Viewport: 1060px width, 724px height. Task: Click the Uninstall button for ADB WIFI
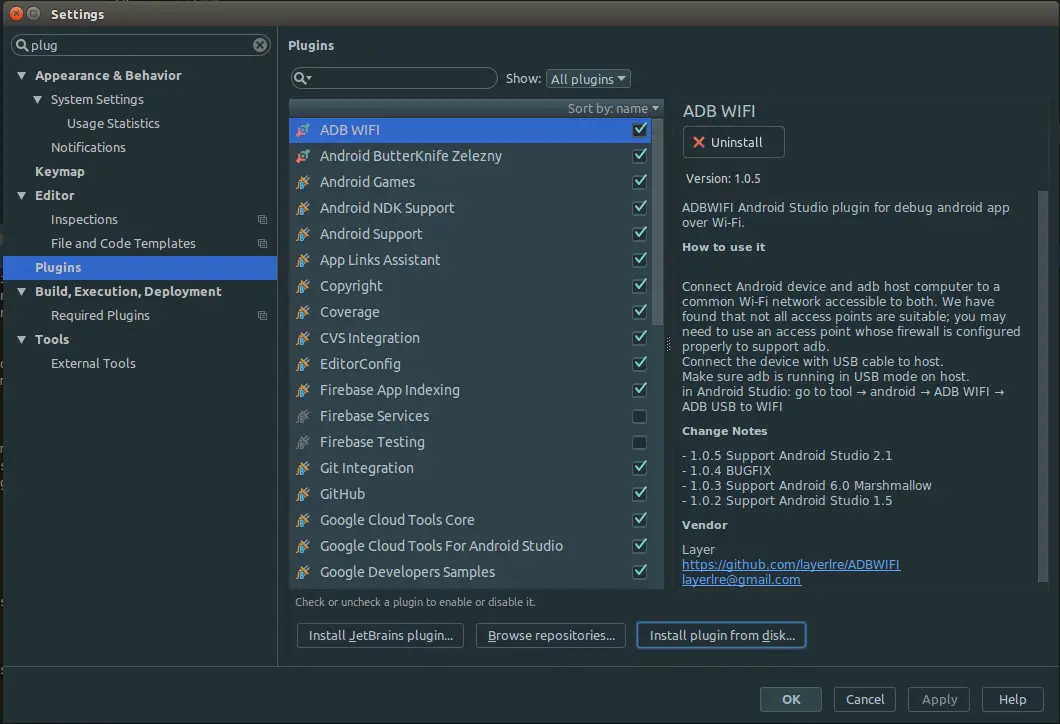(x=733, y=142)
